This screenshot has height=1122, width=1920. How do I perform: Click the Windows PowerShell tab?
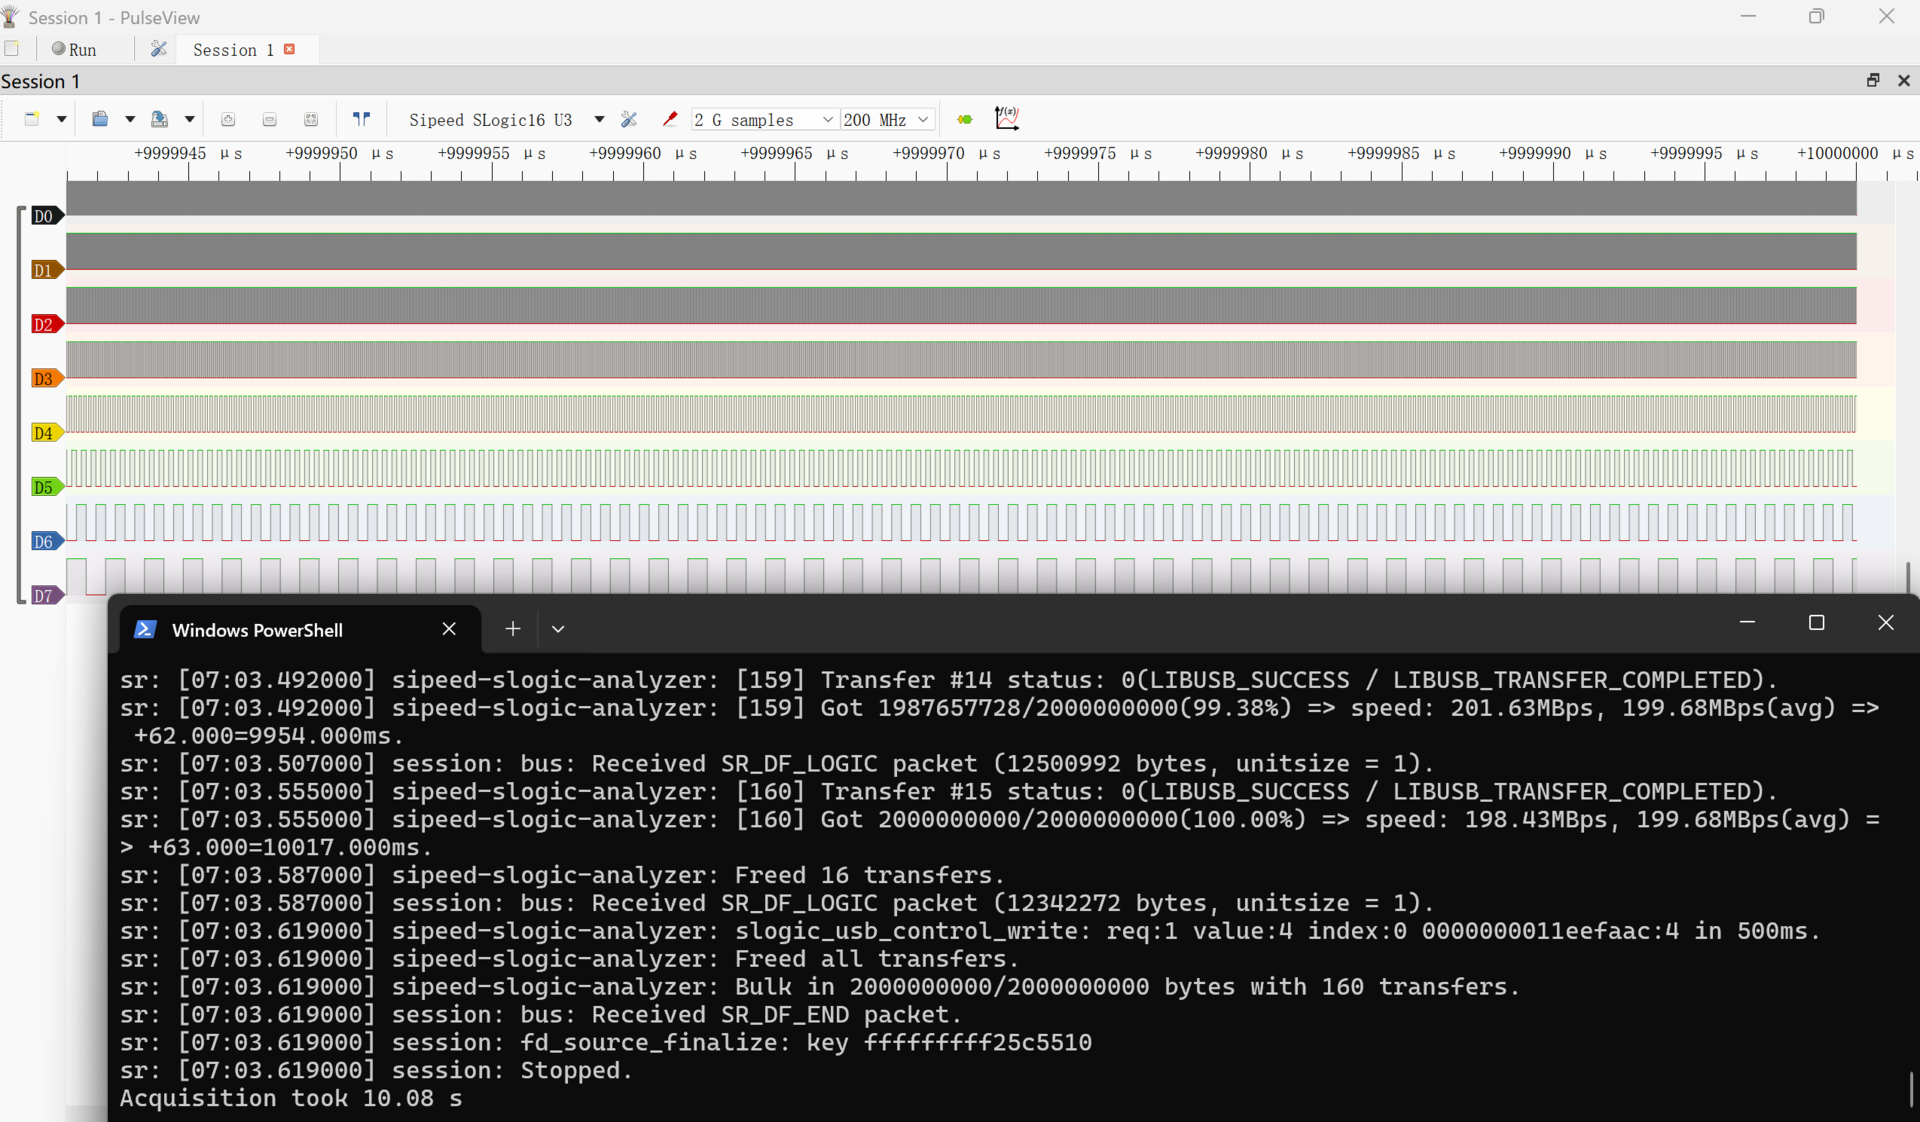[x=257, y=630]
